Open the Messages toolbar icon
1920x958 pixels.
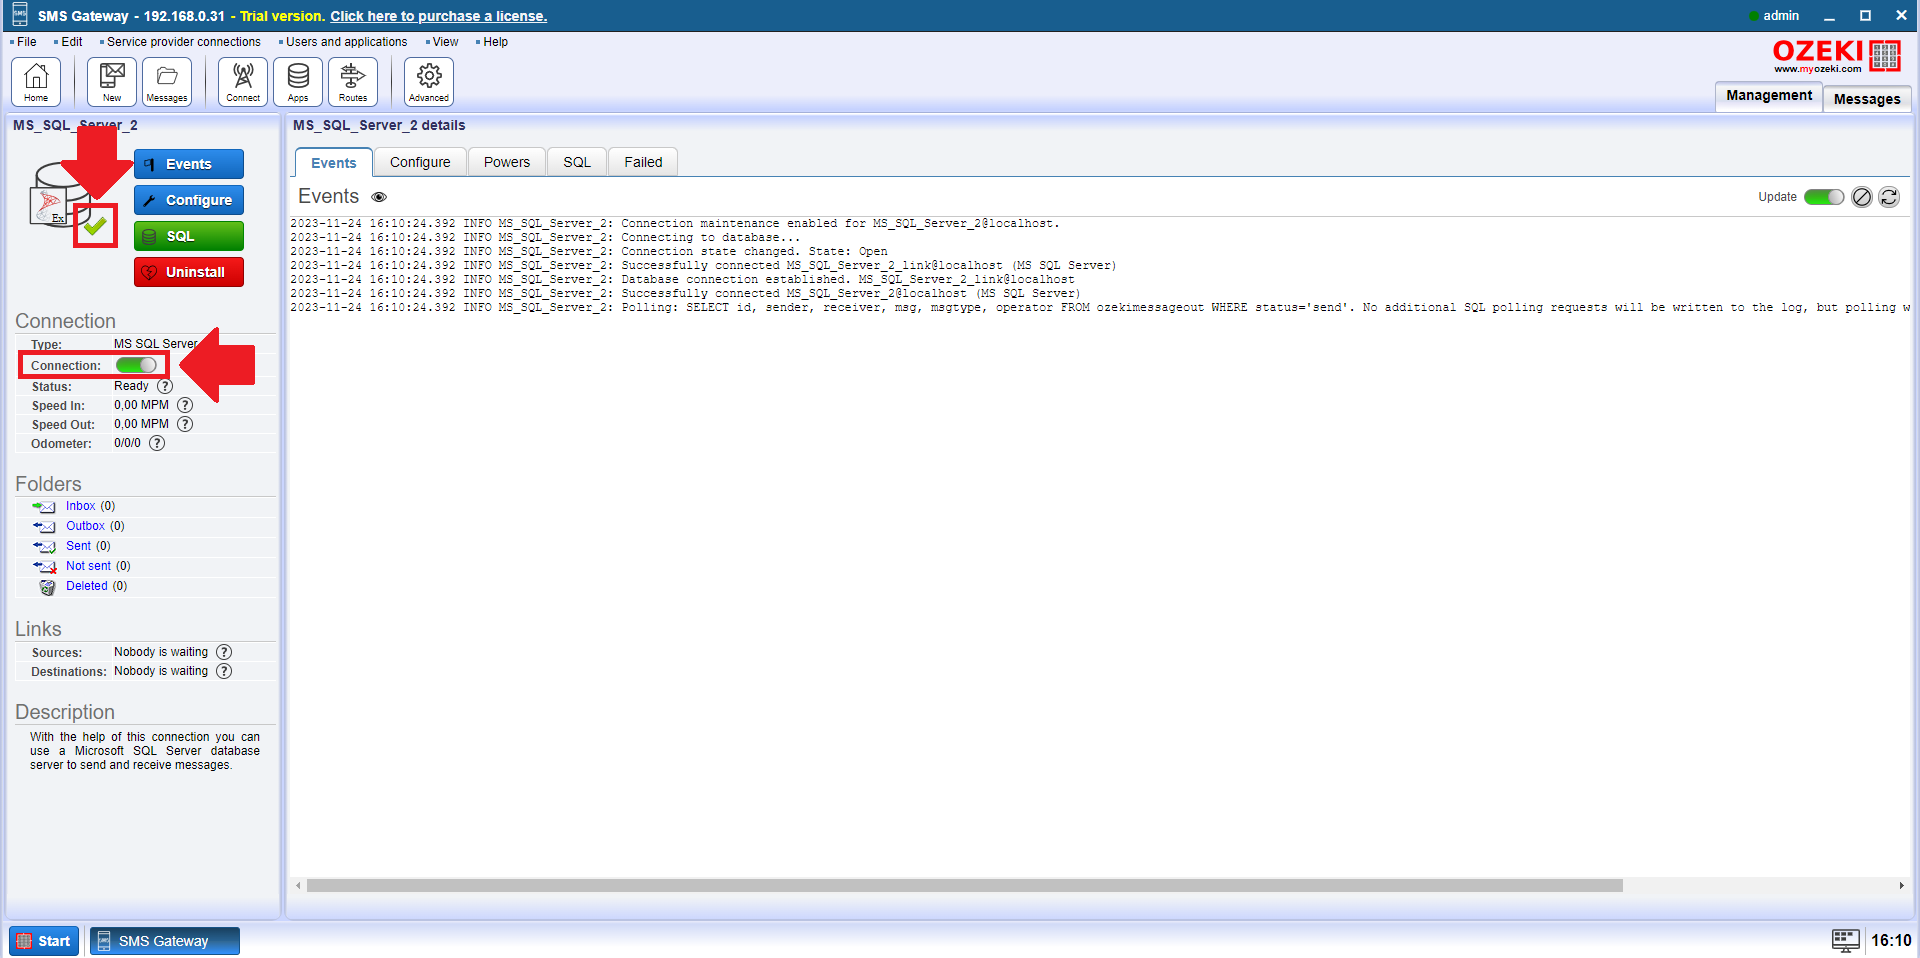(x=167, y=81)
